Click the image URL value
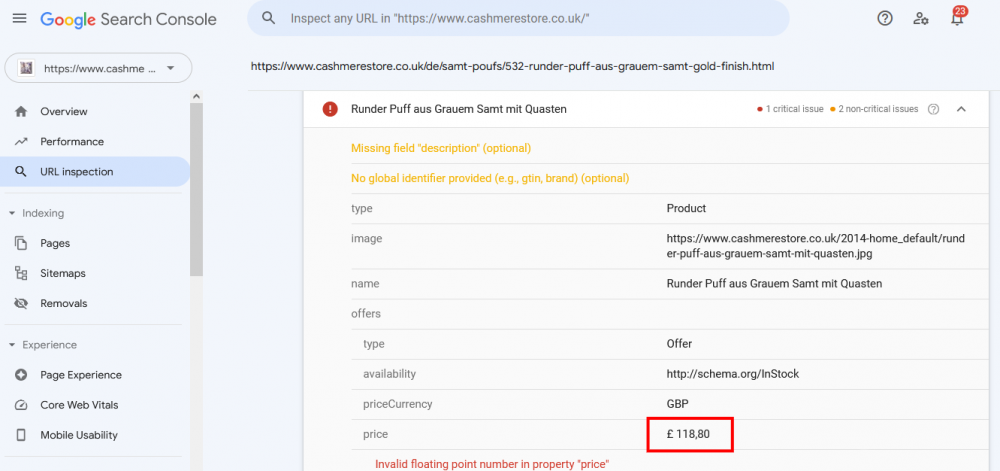Viewport: 1000px width, 471px height. [x=816, y=246]
